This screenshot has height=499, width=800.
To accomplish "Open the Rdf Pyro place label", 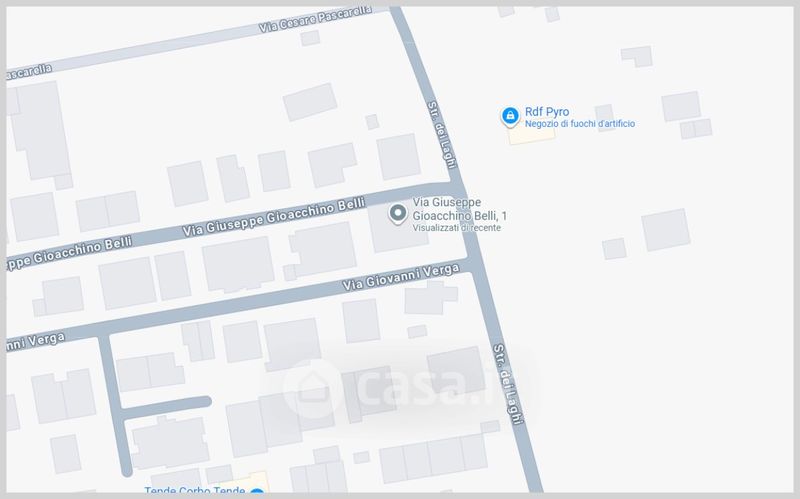I will 547,112.
